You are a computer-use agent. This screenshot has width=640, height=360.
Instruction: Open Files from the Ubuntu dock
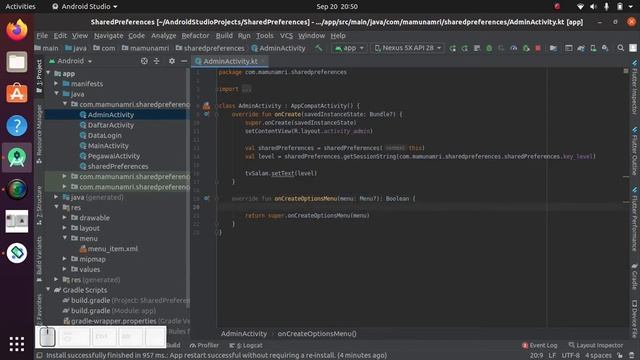click(17, 62)
